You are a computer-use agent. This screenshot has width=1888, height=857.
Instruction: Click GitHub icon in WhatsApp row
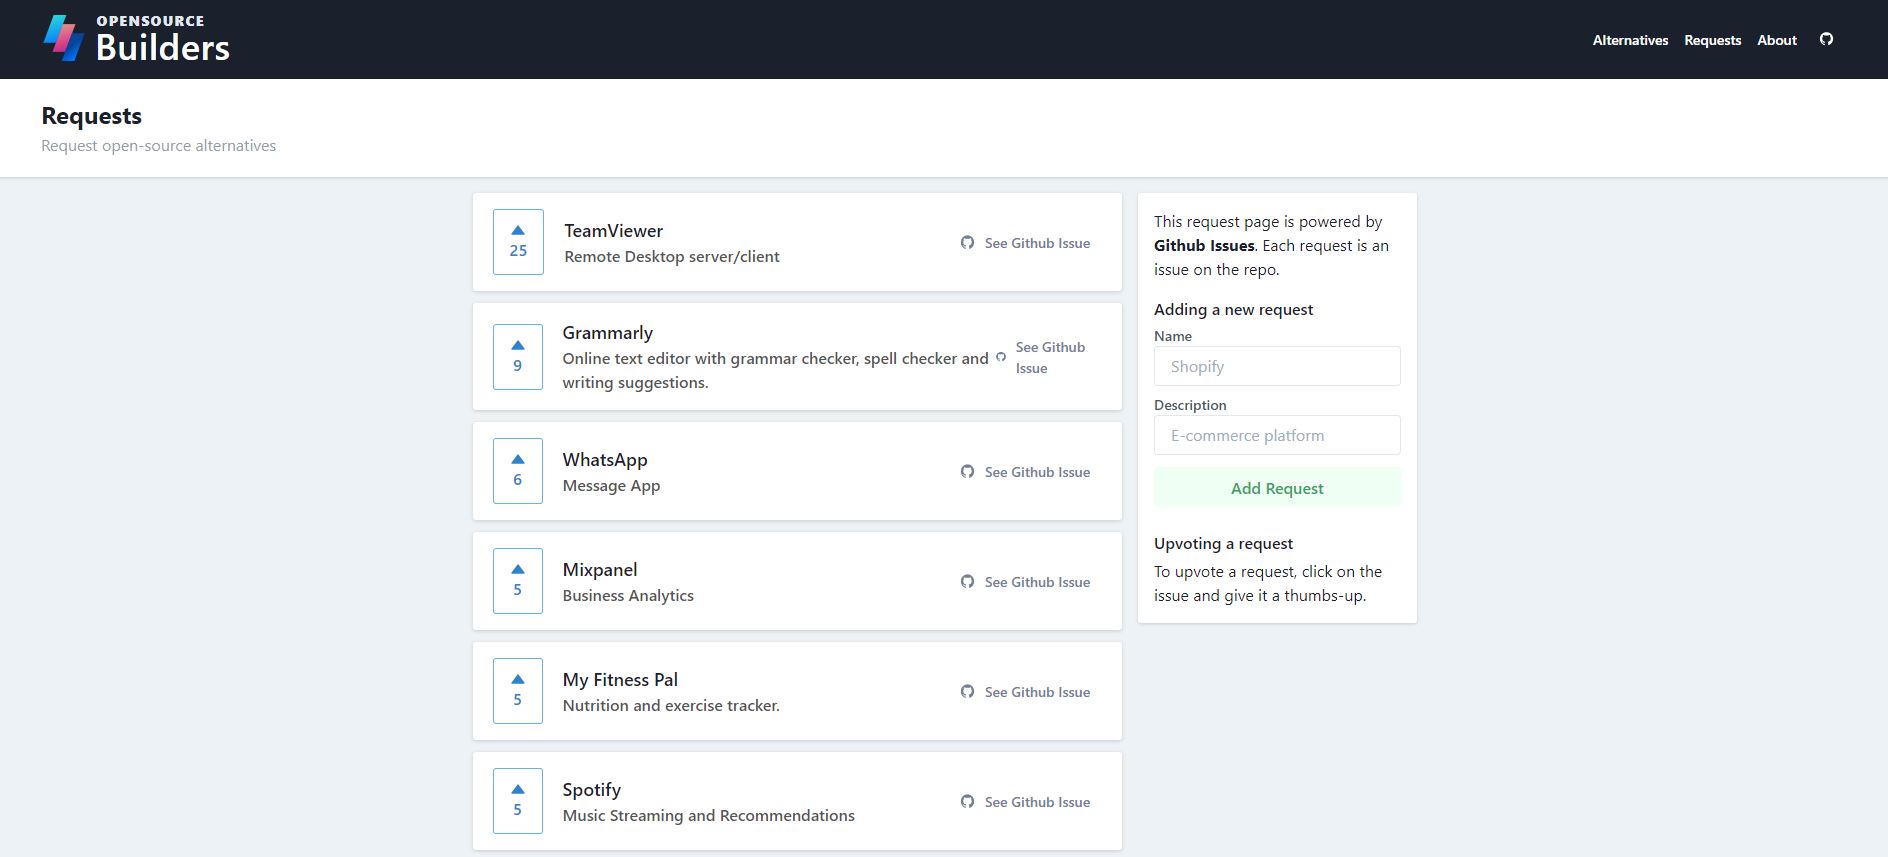[x=967, y=471]
